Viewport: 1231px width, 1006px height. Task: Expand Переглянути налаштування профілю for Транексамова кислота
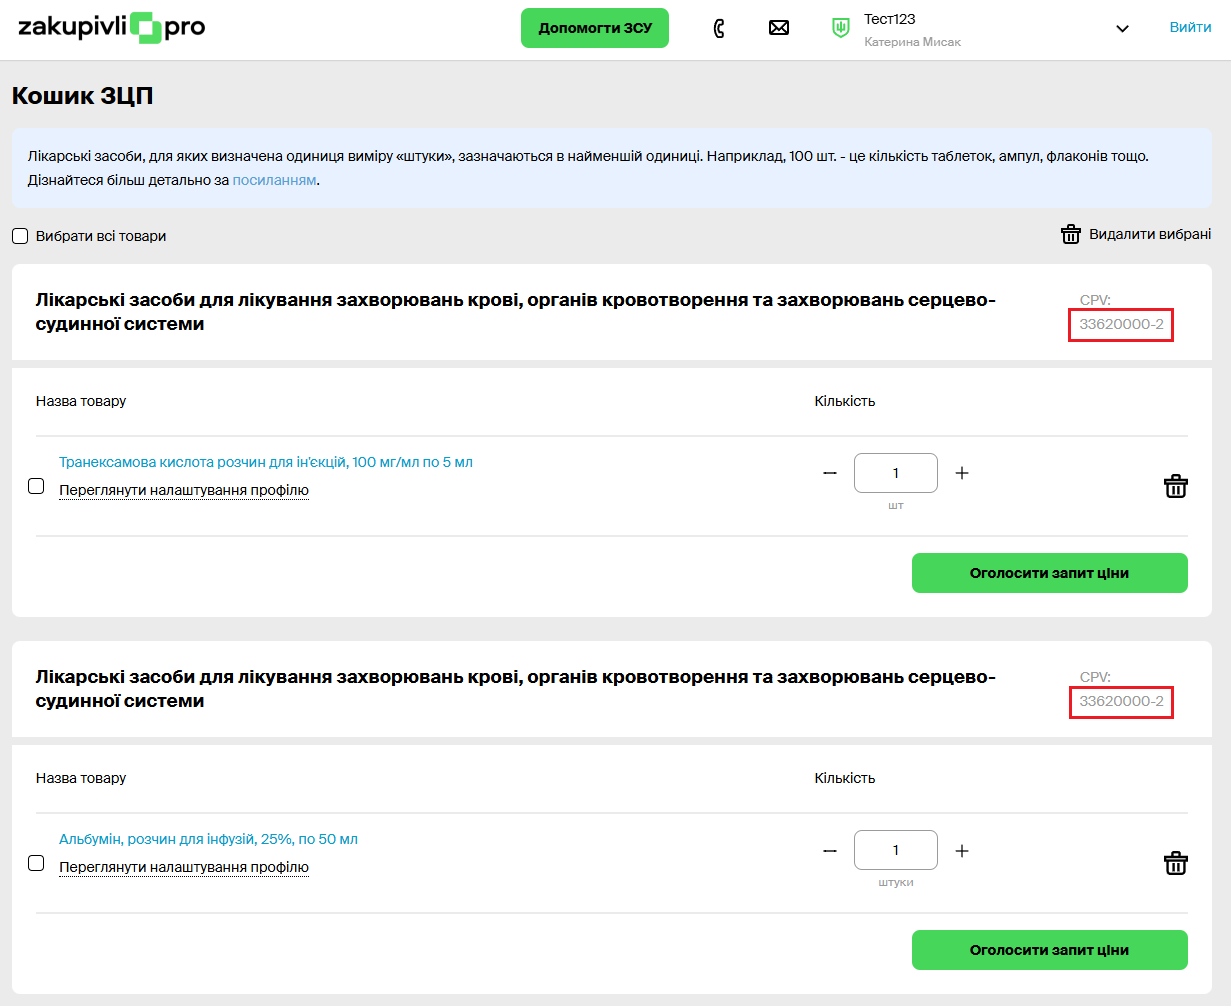pos(183,490)
